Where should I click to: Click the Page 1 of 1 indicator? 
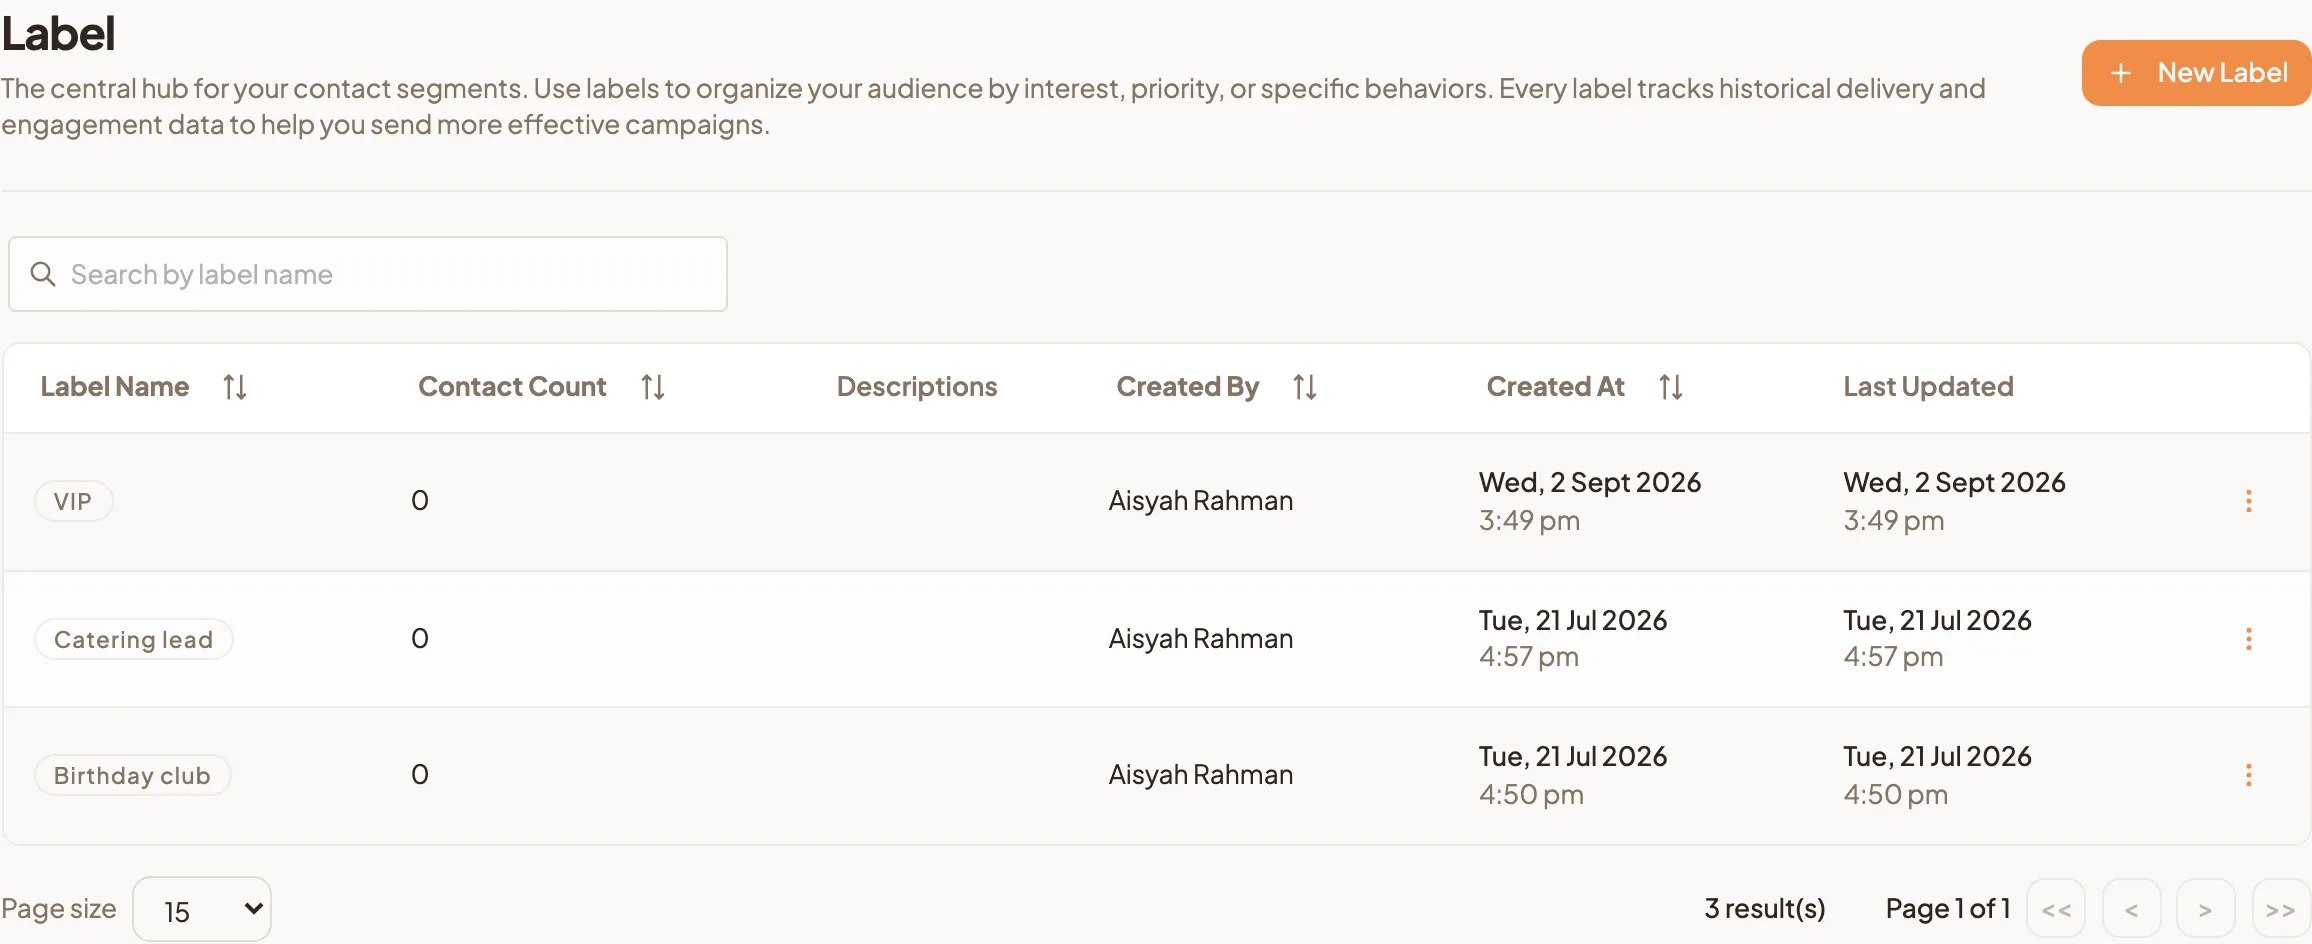[x=1948, y=909]
